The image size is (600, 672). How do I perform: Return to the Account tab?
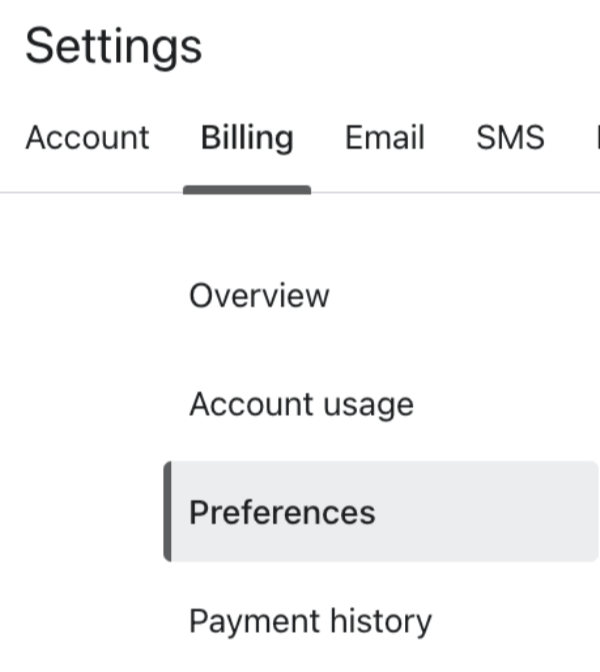point(87,137)
